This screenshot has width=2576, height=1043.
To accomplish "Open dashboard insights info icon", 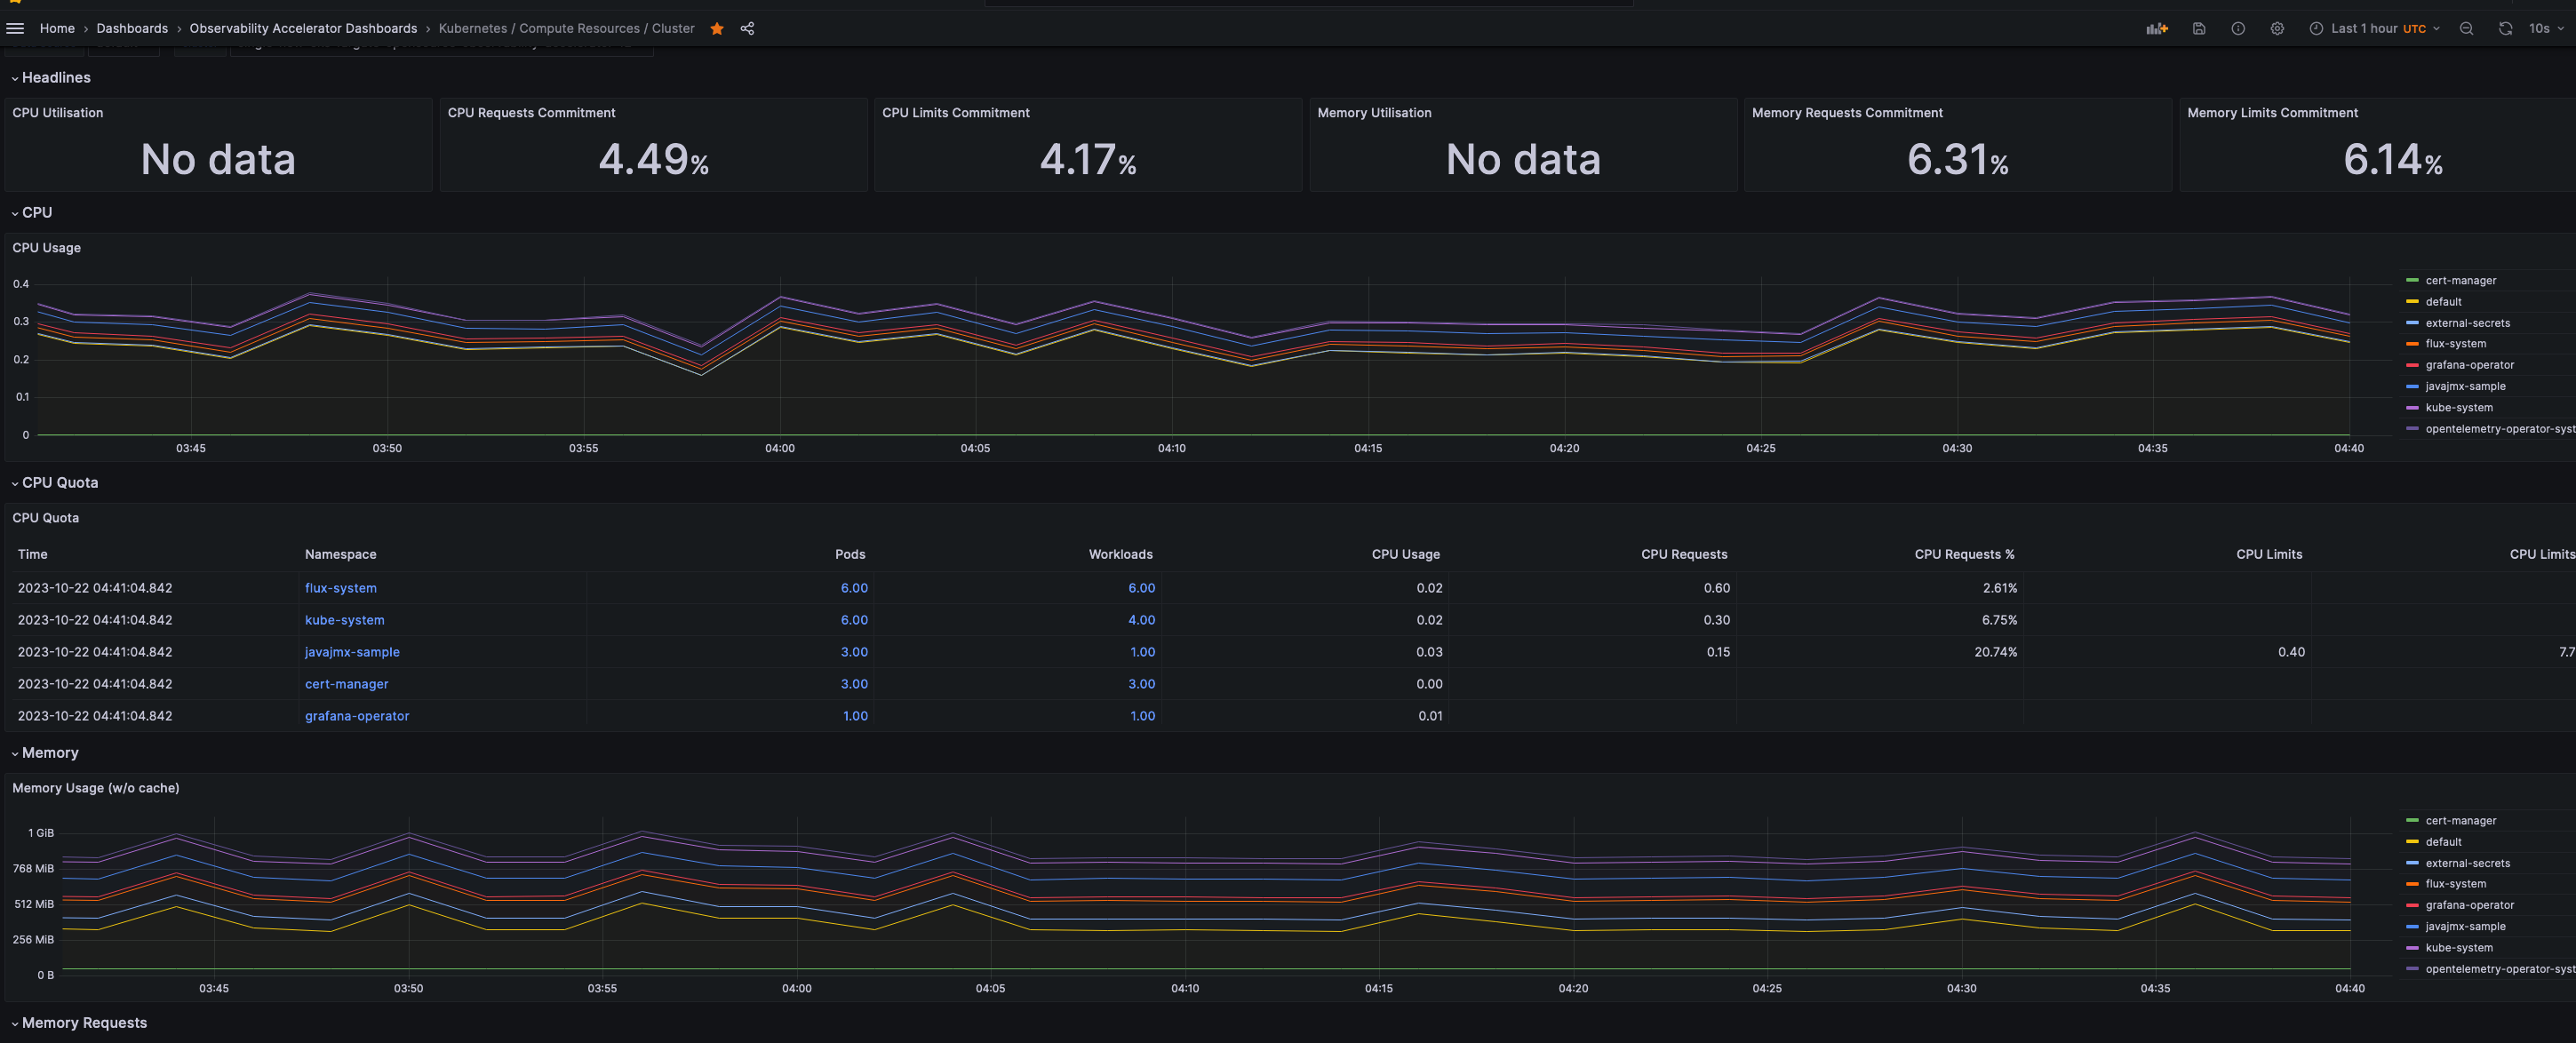I will (x=2238, y=28).
